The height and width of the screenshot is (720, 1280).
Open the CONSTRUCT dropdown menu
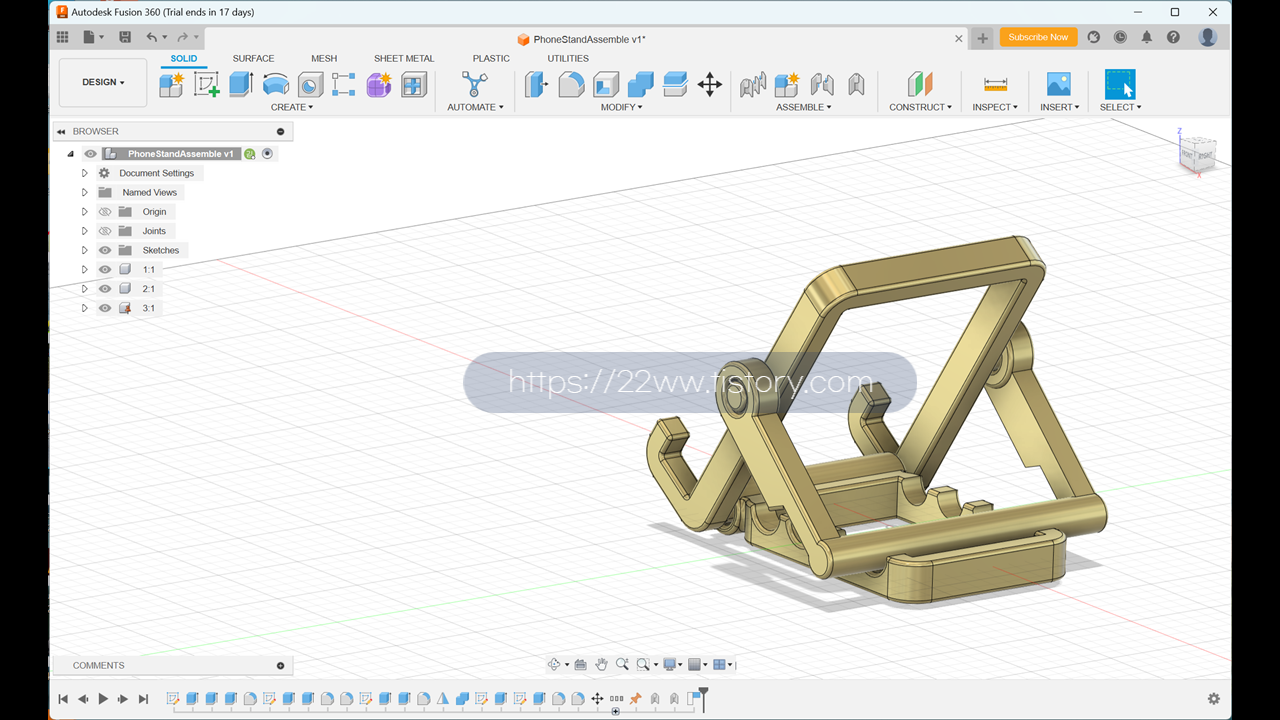pyautogui.click(x=921, y=107)
